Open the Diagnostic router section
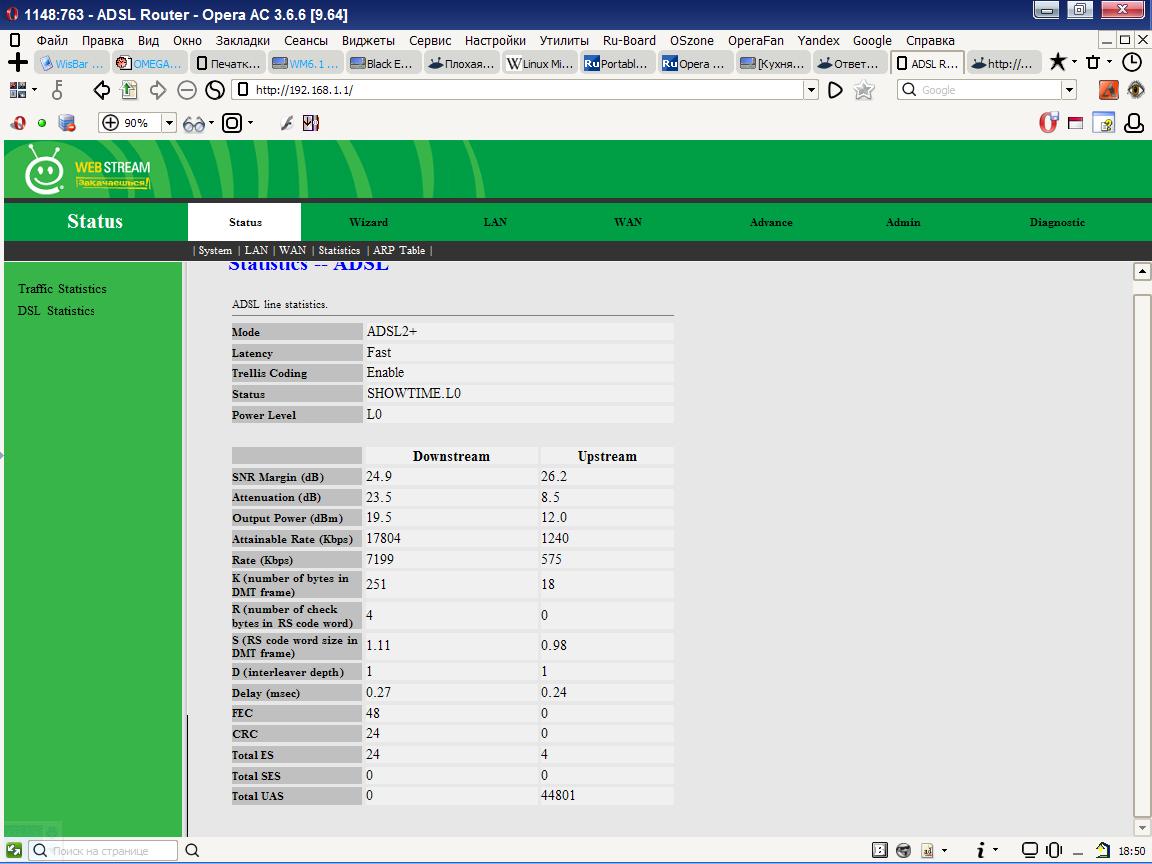1152x864 pixels. 1057,222
